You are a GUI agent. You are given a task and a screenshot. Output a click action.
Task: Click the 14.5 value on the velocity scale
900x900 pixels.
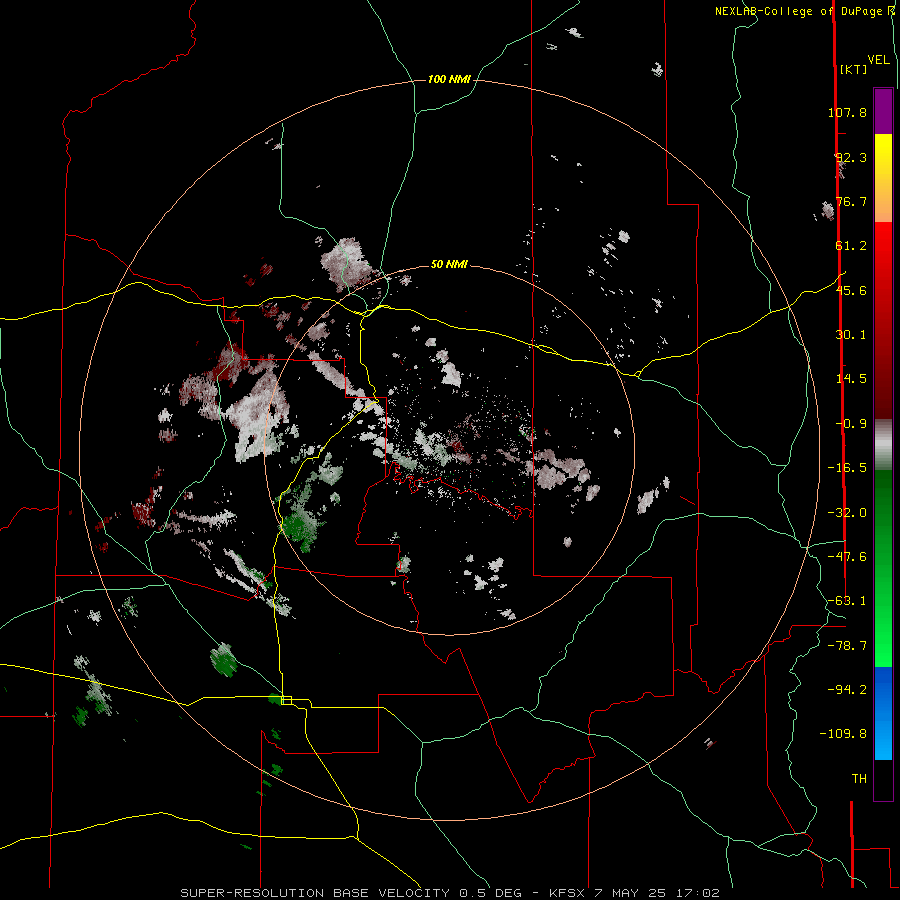pos(851,379)
